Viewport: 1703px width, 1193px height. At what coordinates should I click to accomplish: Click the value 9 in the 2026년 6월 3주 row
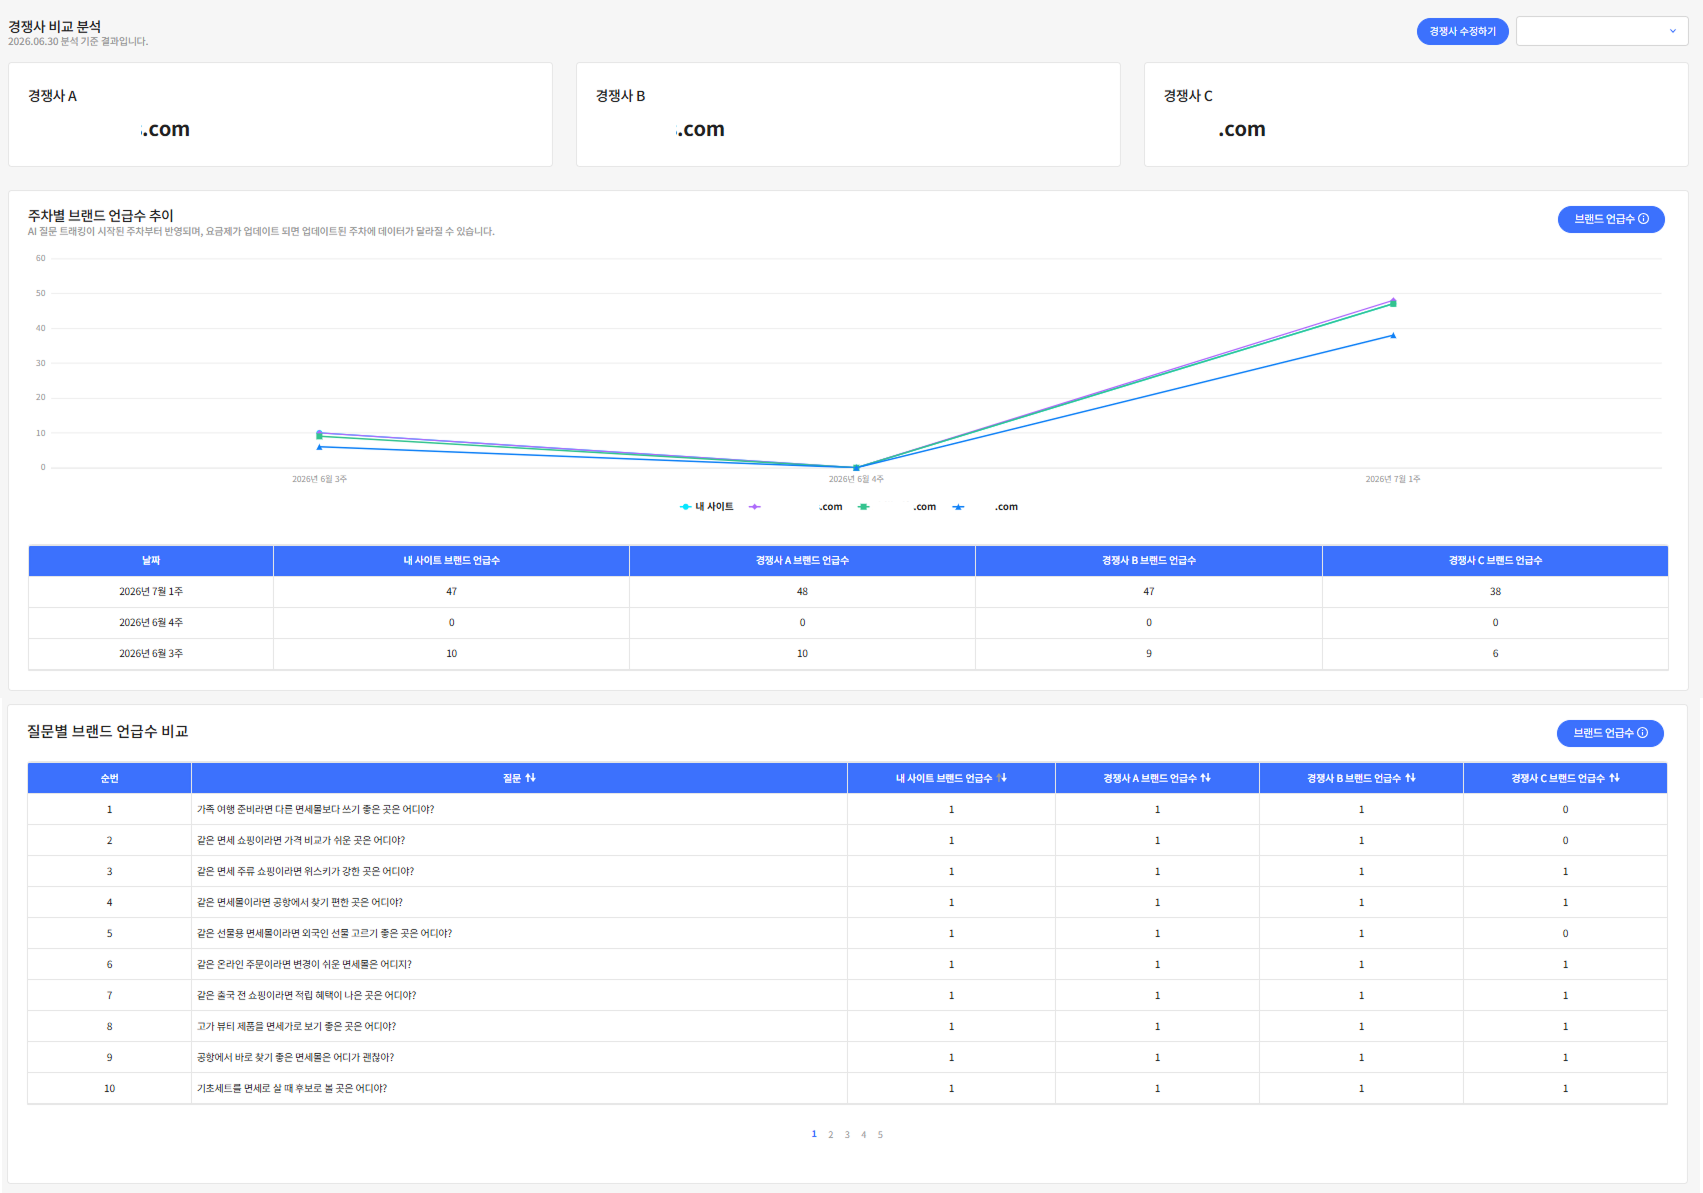(x=1149, y=654)
